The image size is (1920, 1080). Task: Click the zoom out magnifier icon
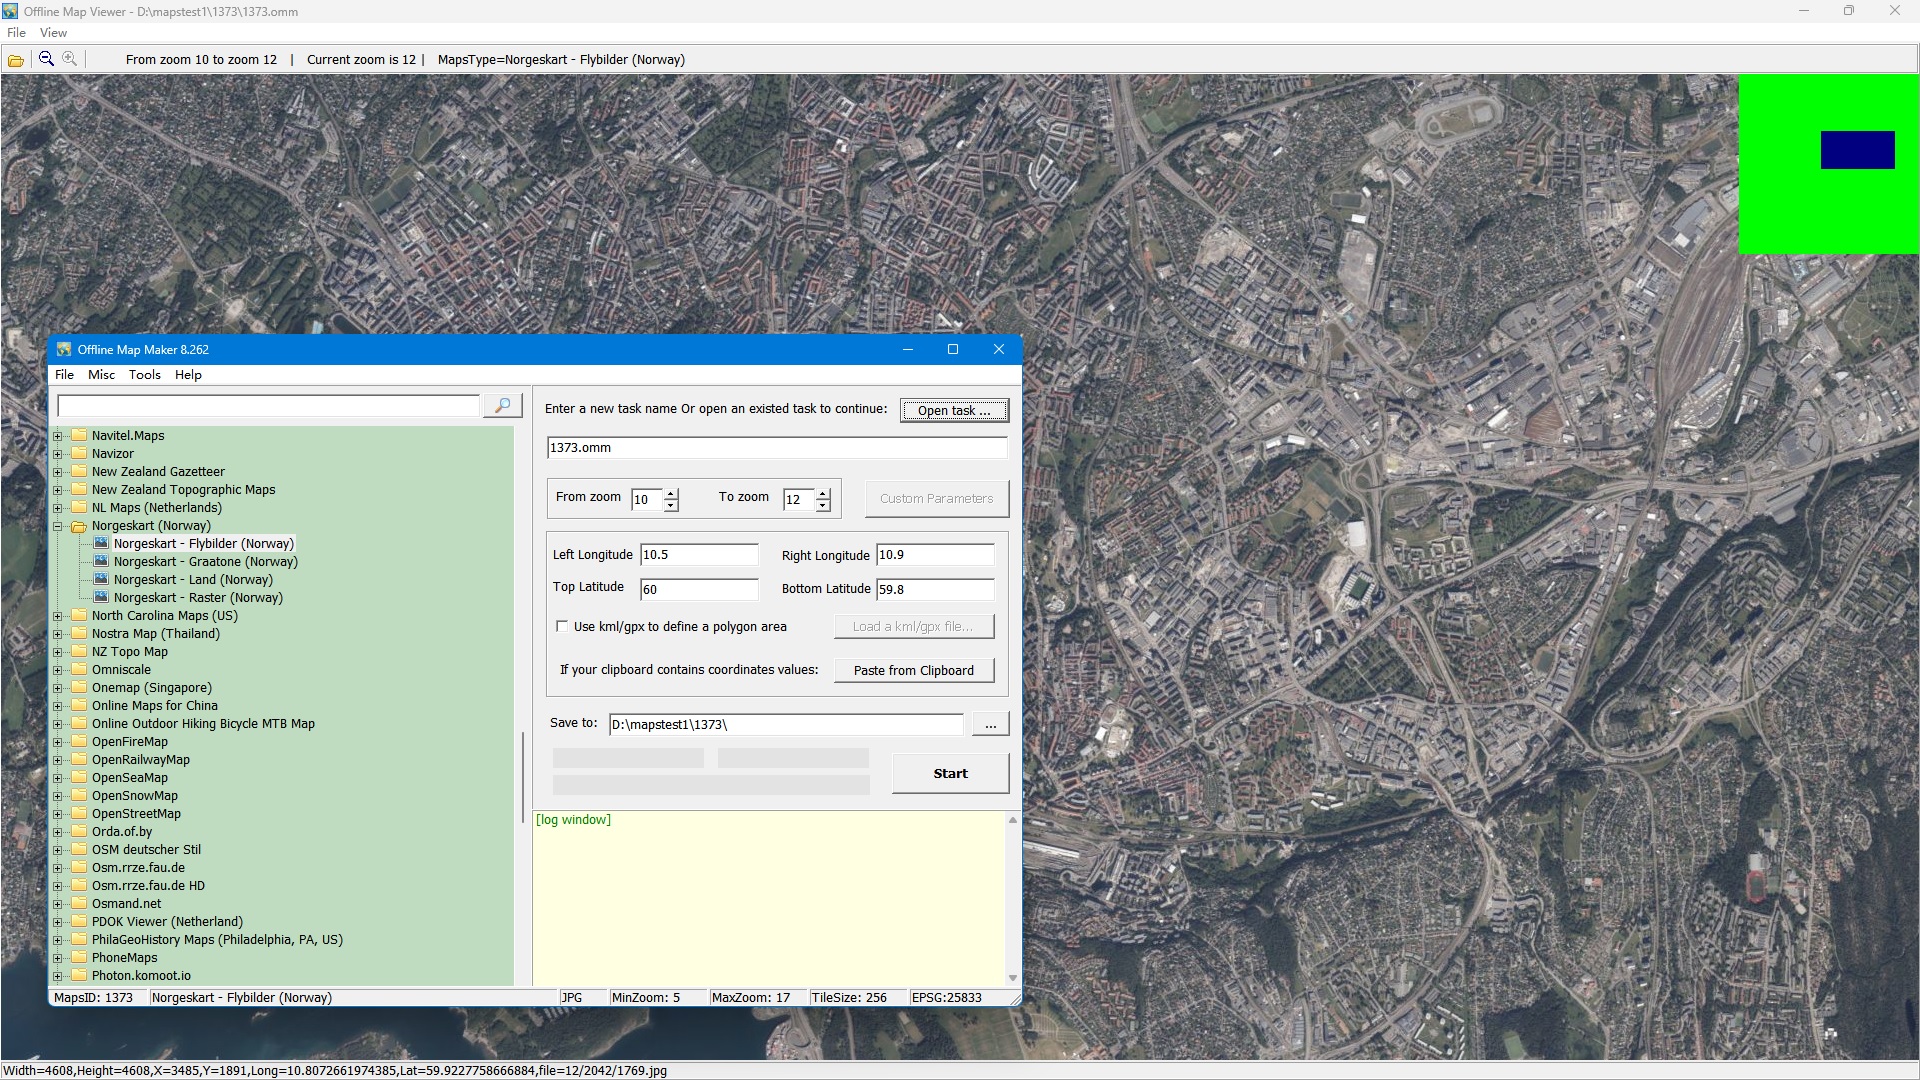click(x=46, y=59)
